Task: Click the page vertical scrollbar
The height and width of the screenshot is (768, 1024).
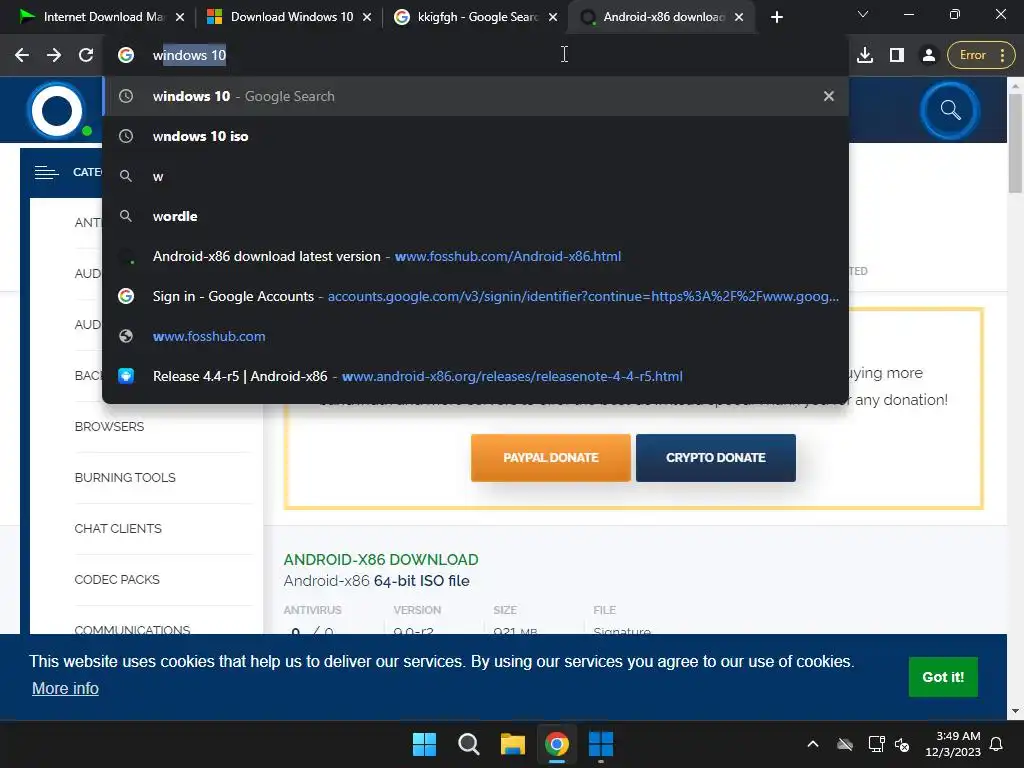Action: tap(1015, 144)
